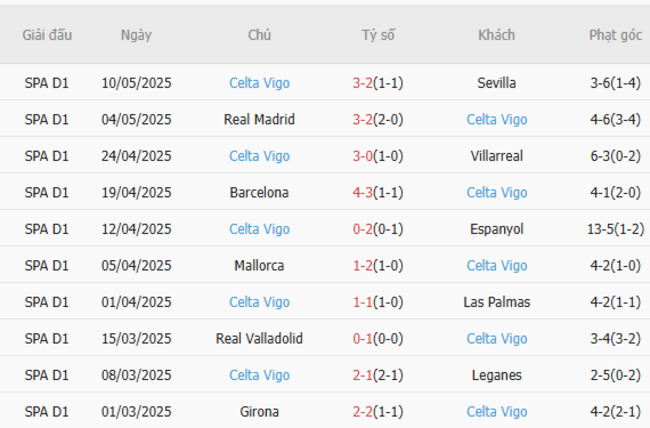Click the "Giải đấu" column header
This screenshot has width=650, height=428.
point(47,35)
